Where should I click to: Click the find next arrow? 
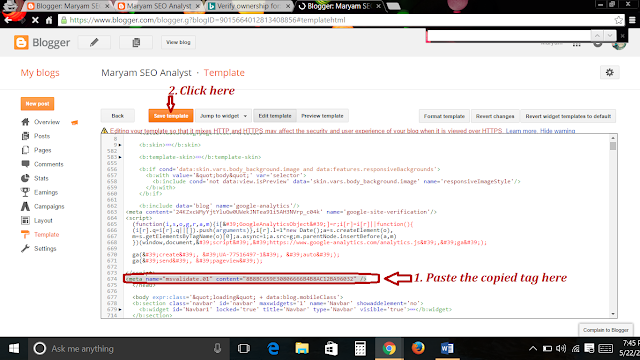tap(609, 36)
